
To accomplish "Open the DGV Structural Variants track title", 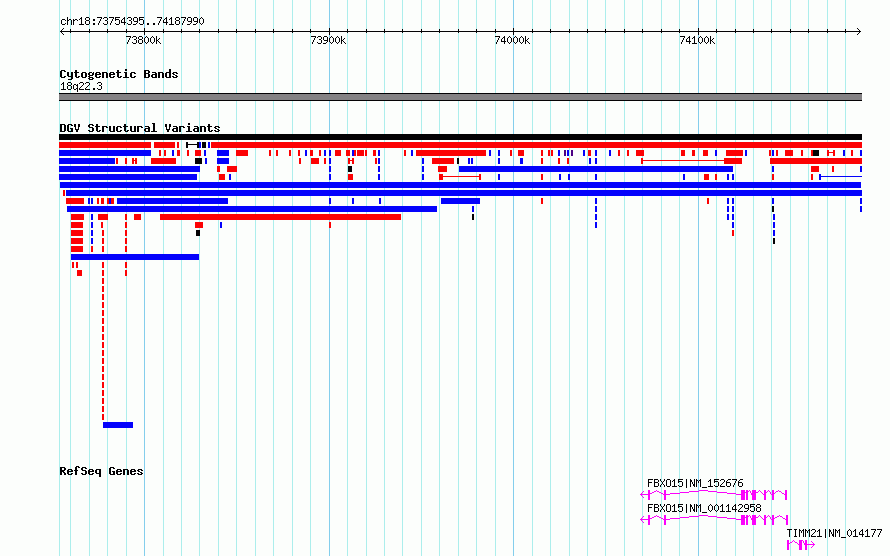I will point(140,128).
